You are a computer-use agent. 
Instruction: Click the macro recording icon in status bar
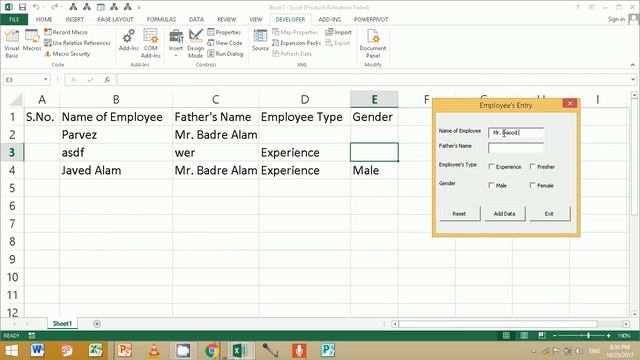pos(31,336)
